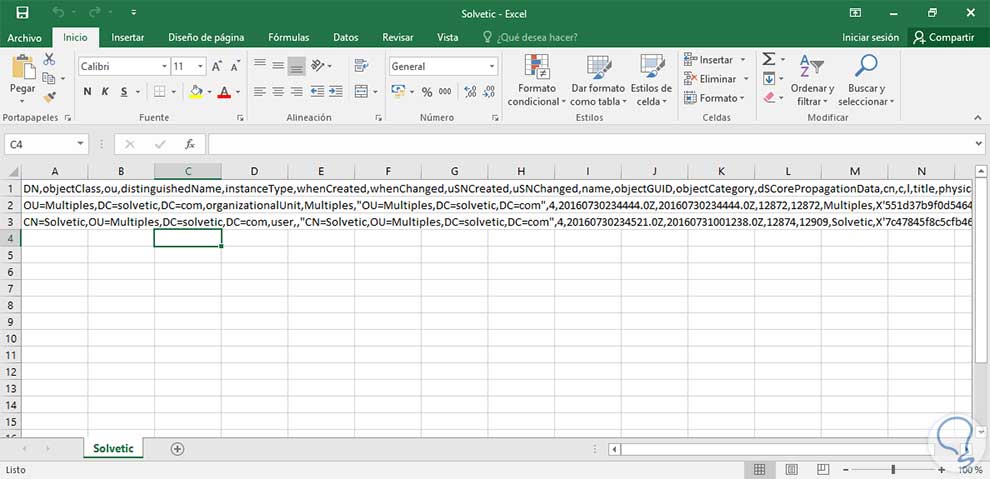Increase font size with larger A icon
990x479 pixels.
(x=217, y=66)
